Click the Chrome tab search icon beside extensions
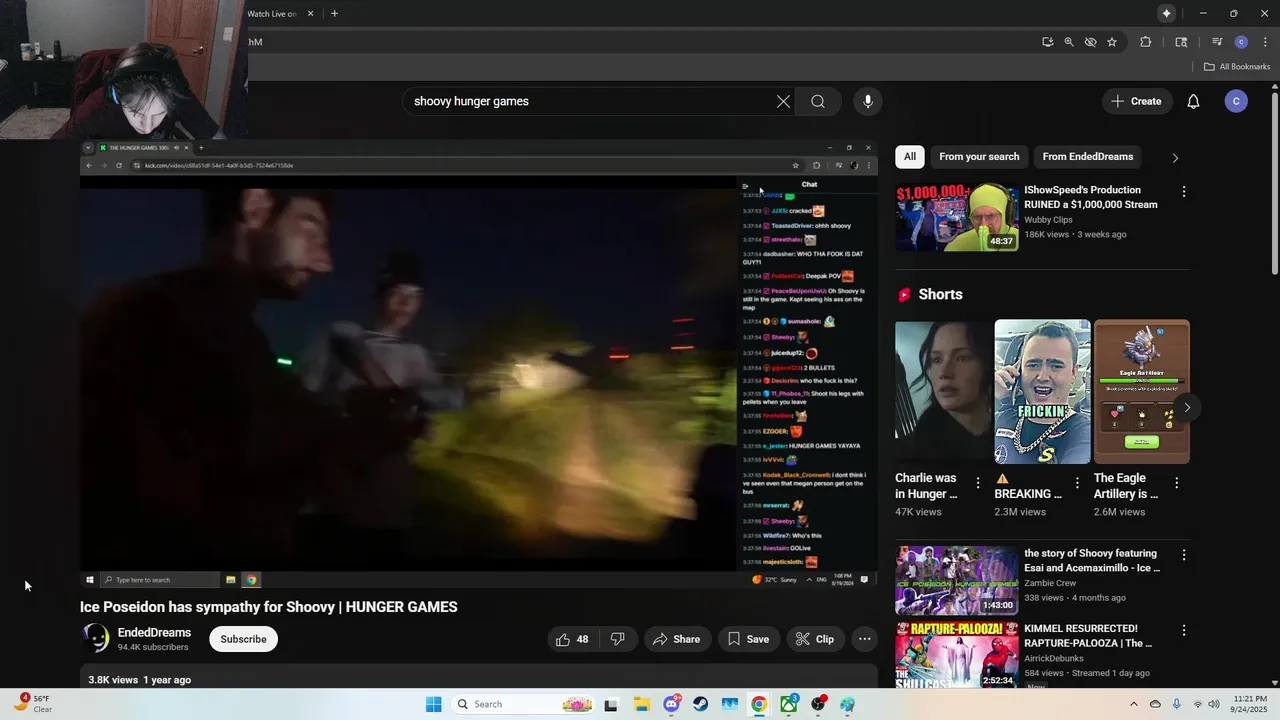The width and height of the screenshot is (1280, 720). click(x=1181, y=42)
